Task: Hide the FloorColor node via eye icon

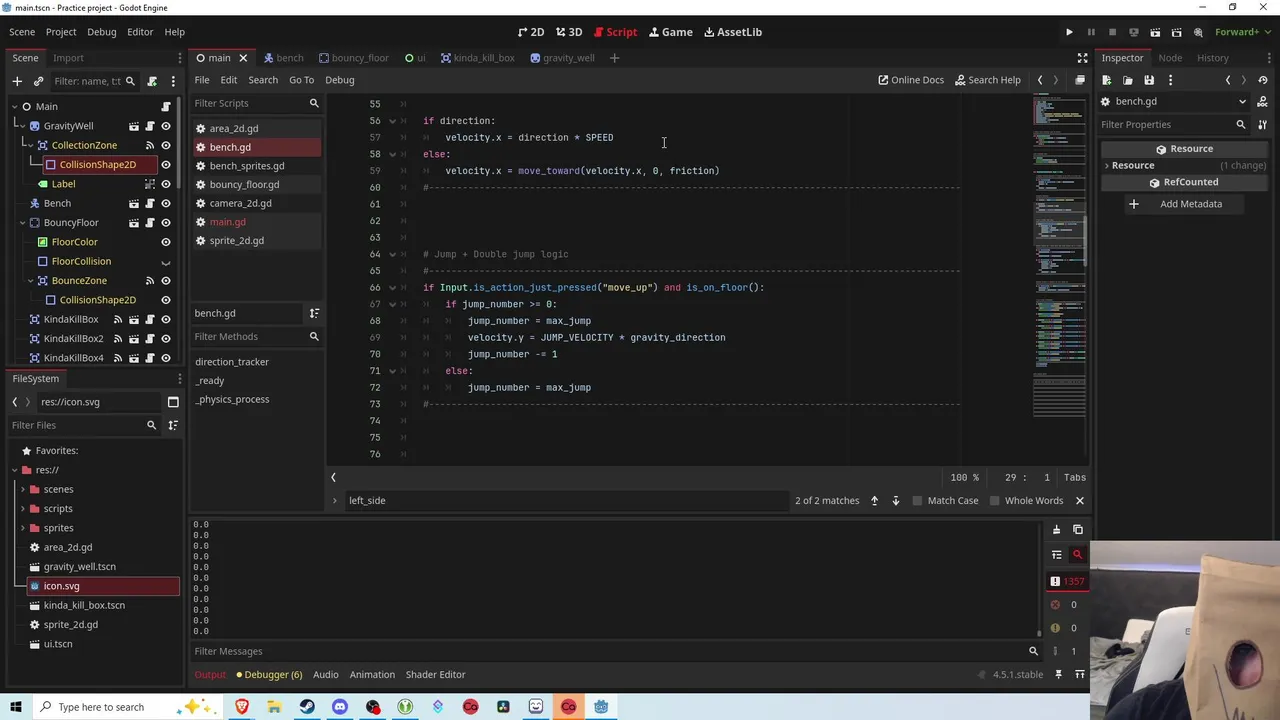Action: point(166,242)
